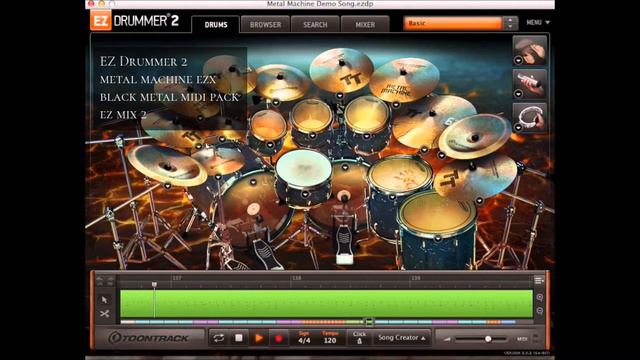Hit the right rack tom
The width and height of the screenshot is (640, 360).
tap(367, 113)
